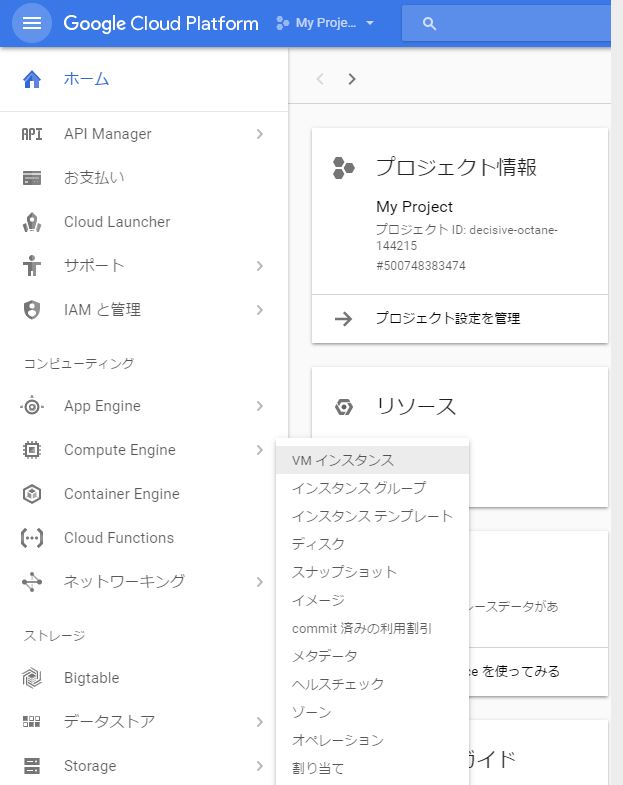Click the API Manager icon
This screenshot has width=623, height=785.
pyautogui.click(x=32, y=134)
